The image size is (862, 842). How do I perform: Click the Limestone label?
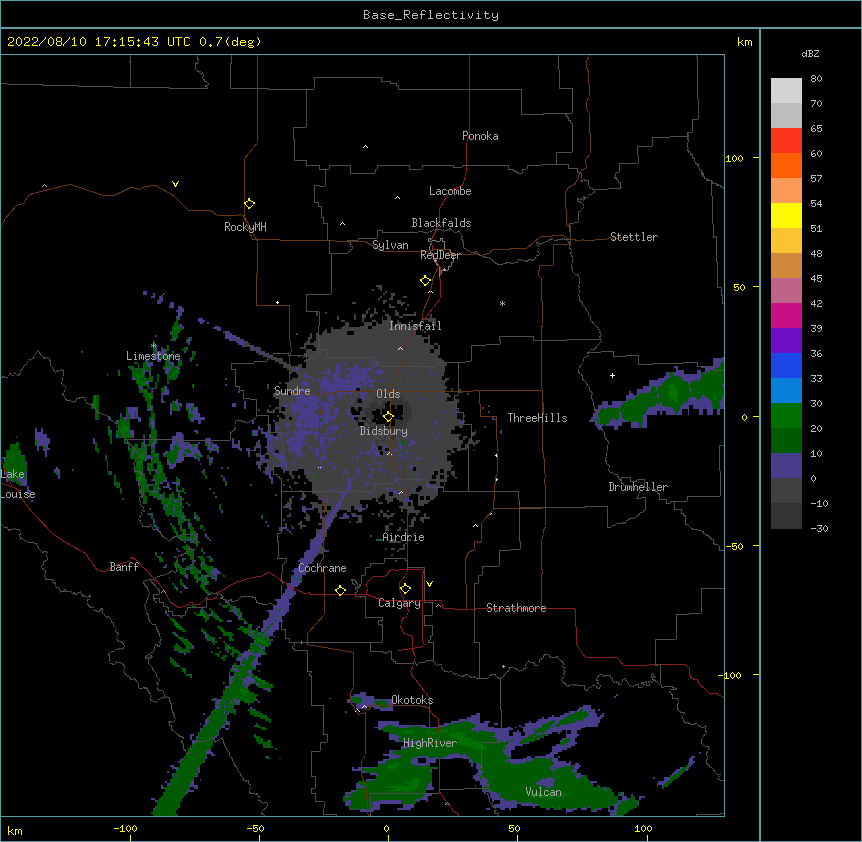point(153,356)
